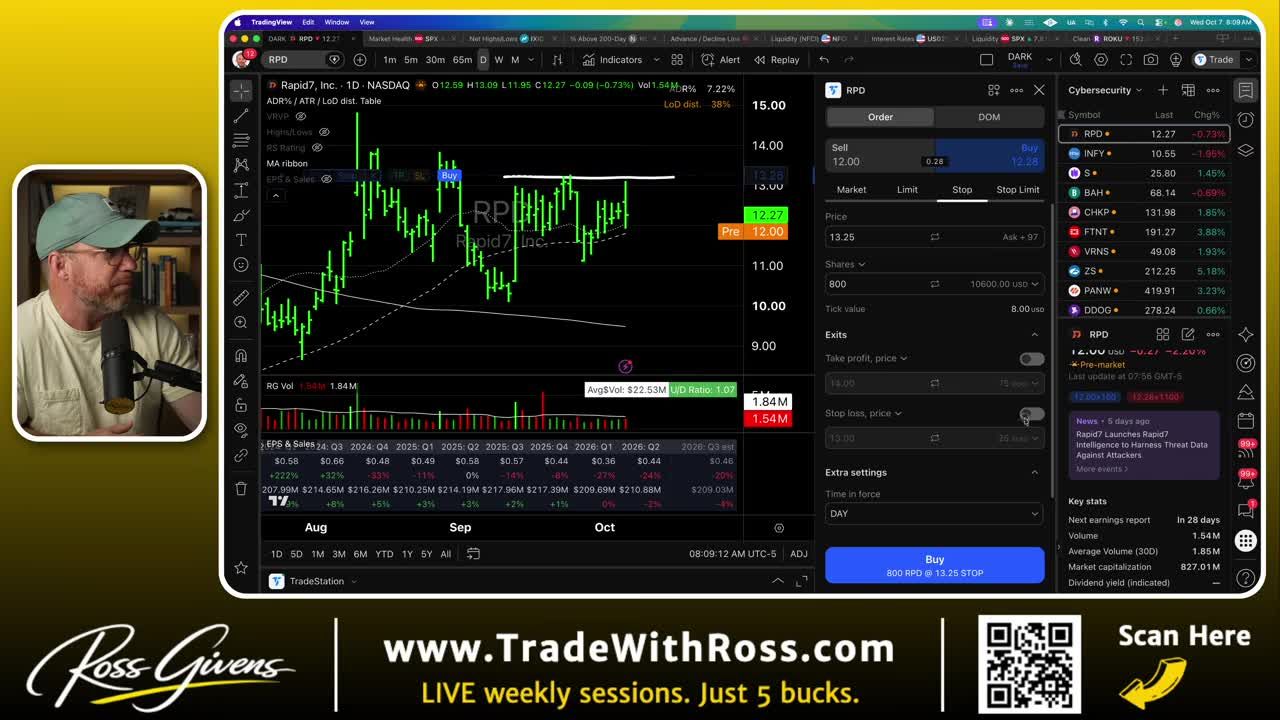Image resolution: width=1280 pixels, height=720 pixels.
Task: Collapse the Extra settings section
Action: [1034, 473]
